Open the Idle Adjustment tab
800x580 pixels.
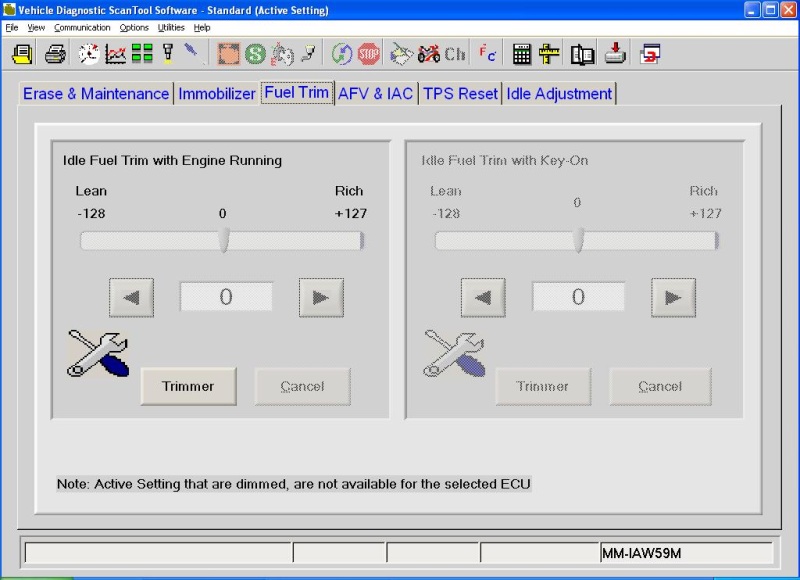(559, 94)
